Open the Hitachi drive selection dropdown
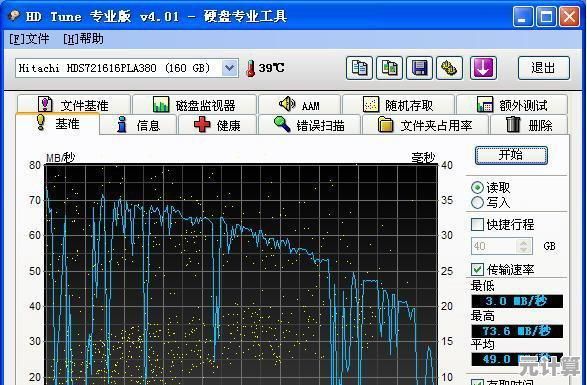 pos(229,68)
